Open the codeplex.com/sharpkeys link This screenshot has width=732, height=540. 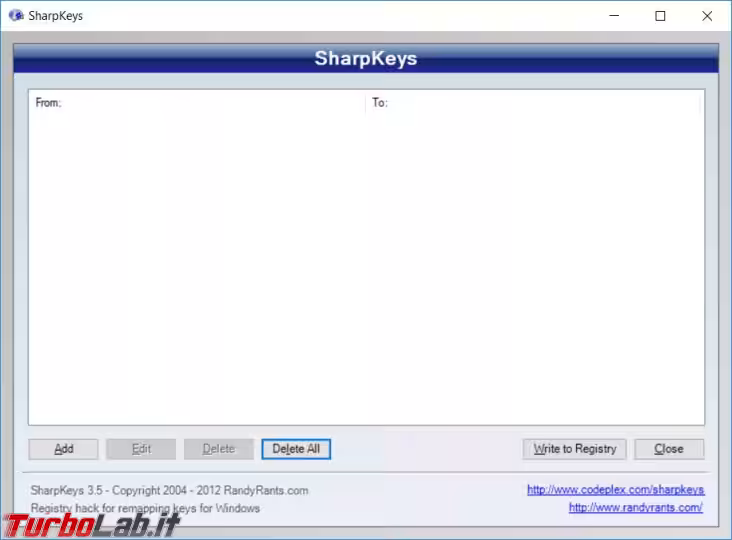(616, 490)
